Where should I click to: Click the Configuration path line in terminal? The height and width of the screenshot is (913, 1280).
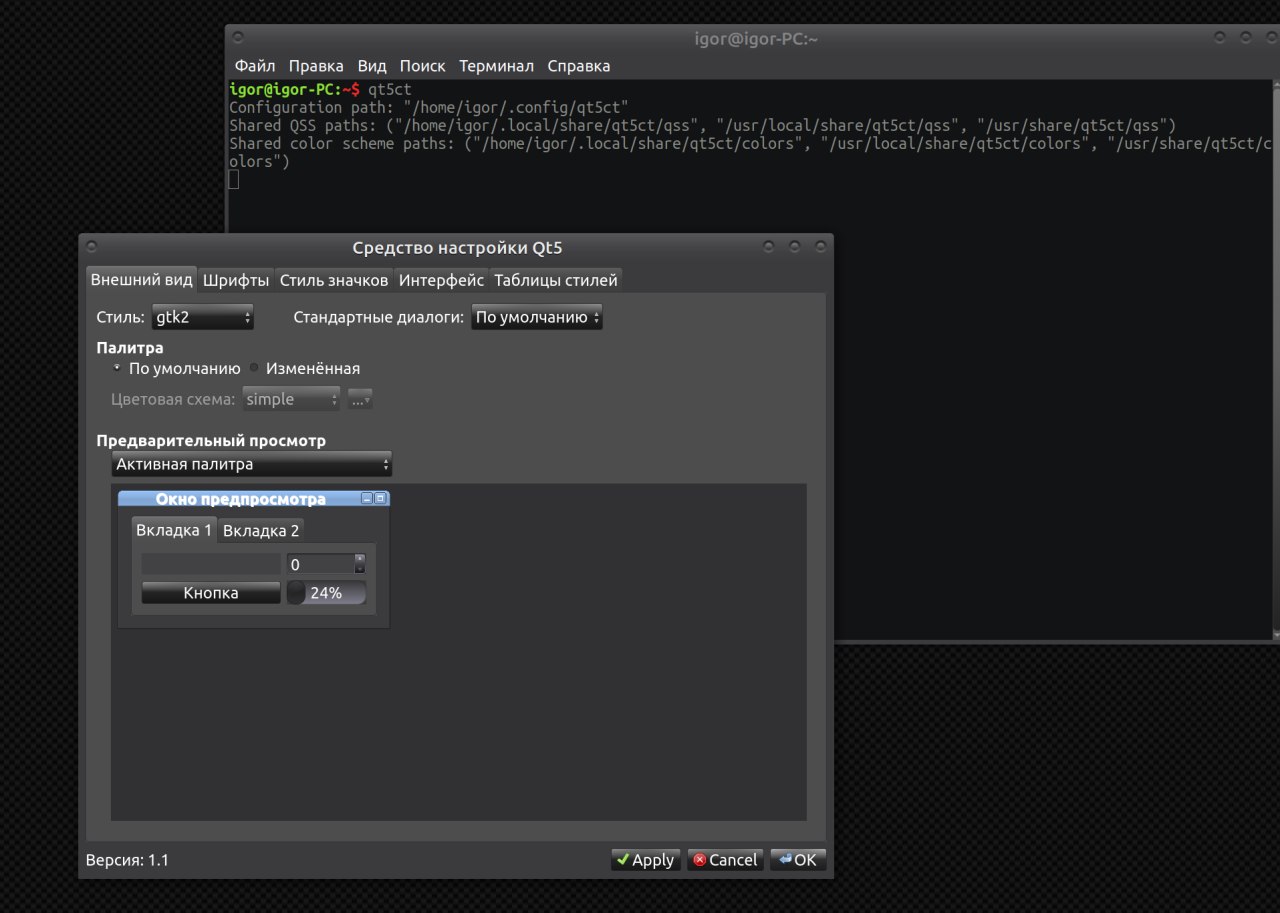point(429,108)
